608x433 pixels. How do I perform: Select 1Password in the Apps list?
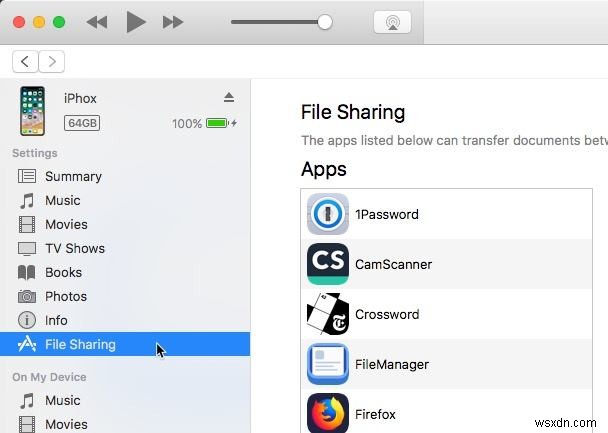point(446,214)
